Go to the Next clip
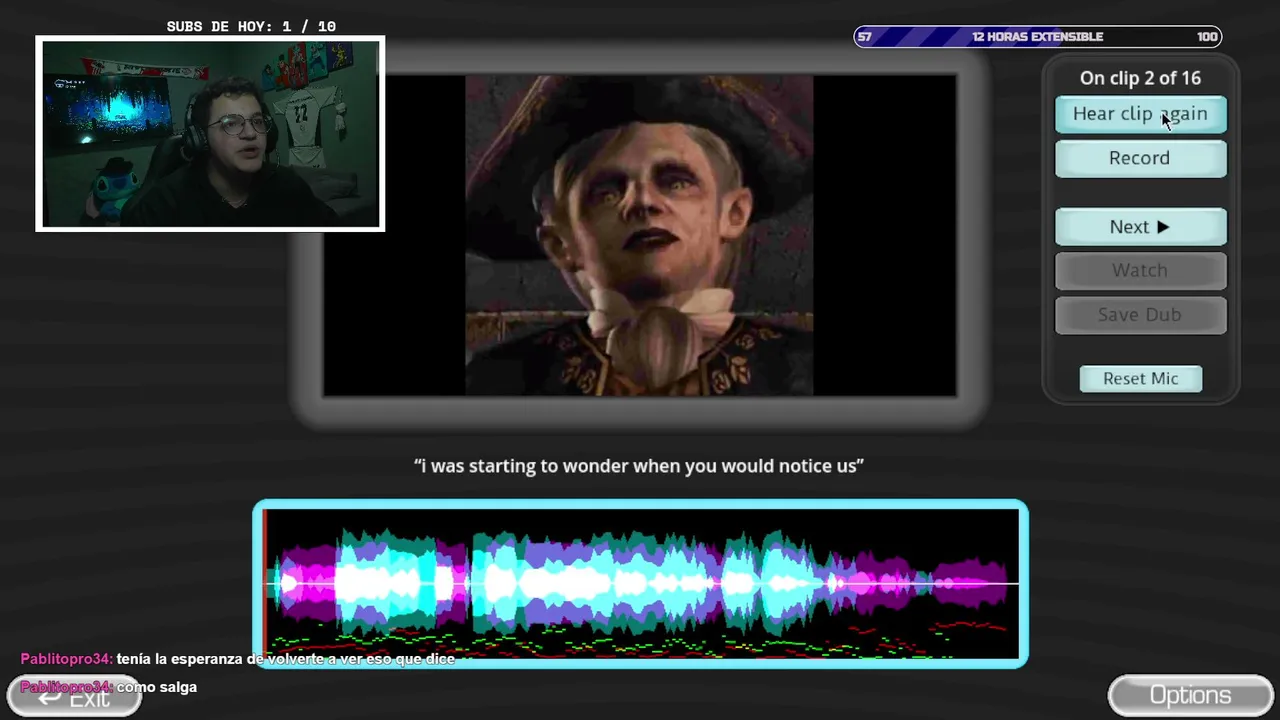Viewport: 1280px width, 720px height. click(x=1140, y=227)
